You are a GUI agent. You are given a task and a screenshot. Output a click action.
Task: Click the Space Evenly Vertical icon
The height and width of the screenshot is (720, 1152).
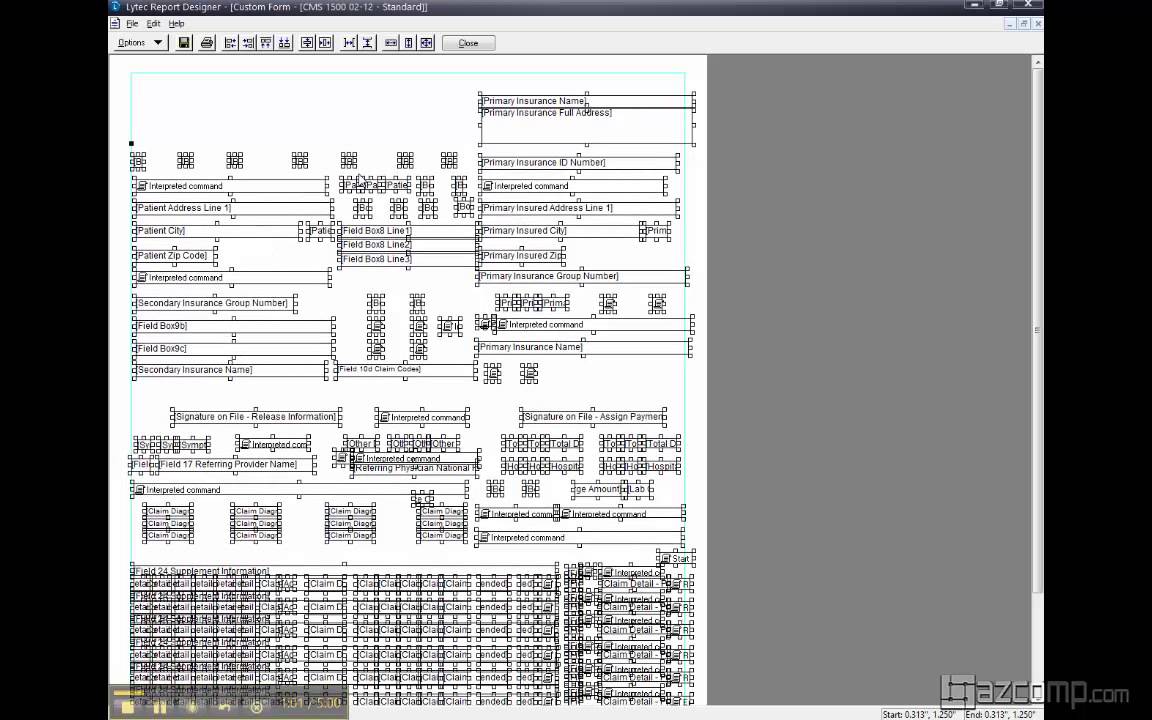click(367, 43)
